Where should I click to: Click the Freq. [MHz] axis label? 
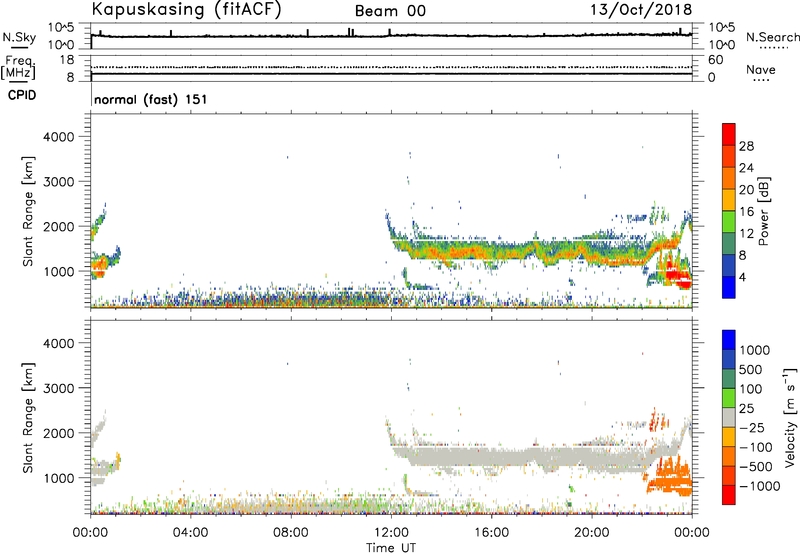pos(19,67)
